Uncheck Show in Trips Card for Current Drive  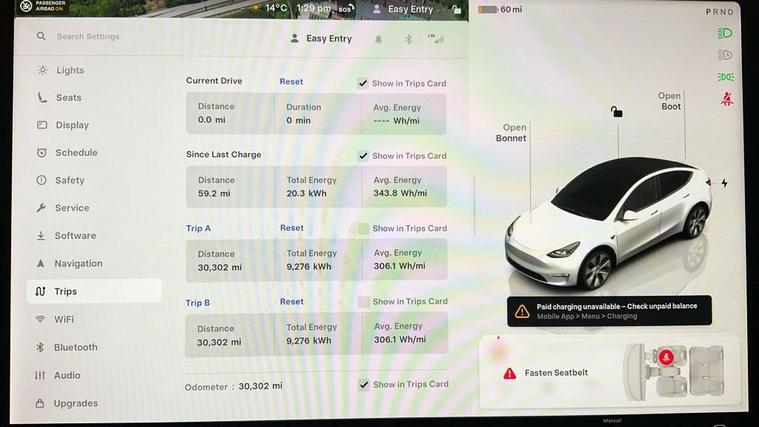click(363, 83)
